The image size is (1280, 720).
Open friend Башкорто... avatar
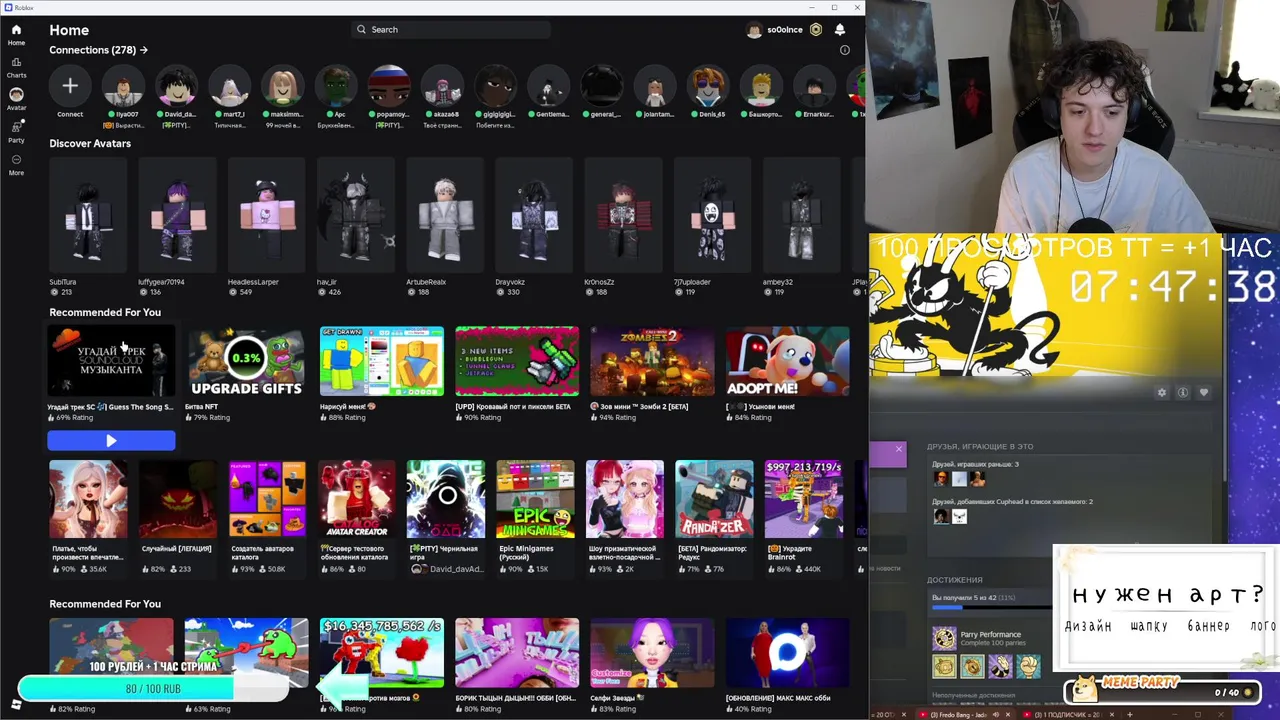tap(761, 87)
